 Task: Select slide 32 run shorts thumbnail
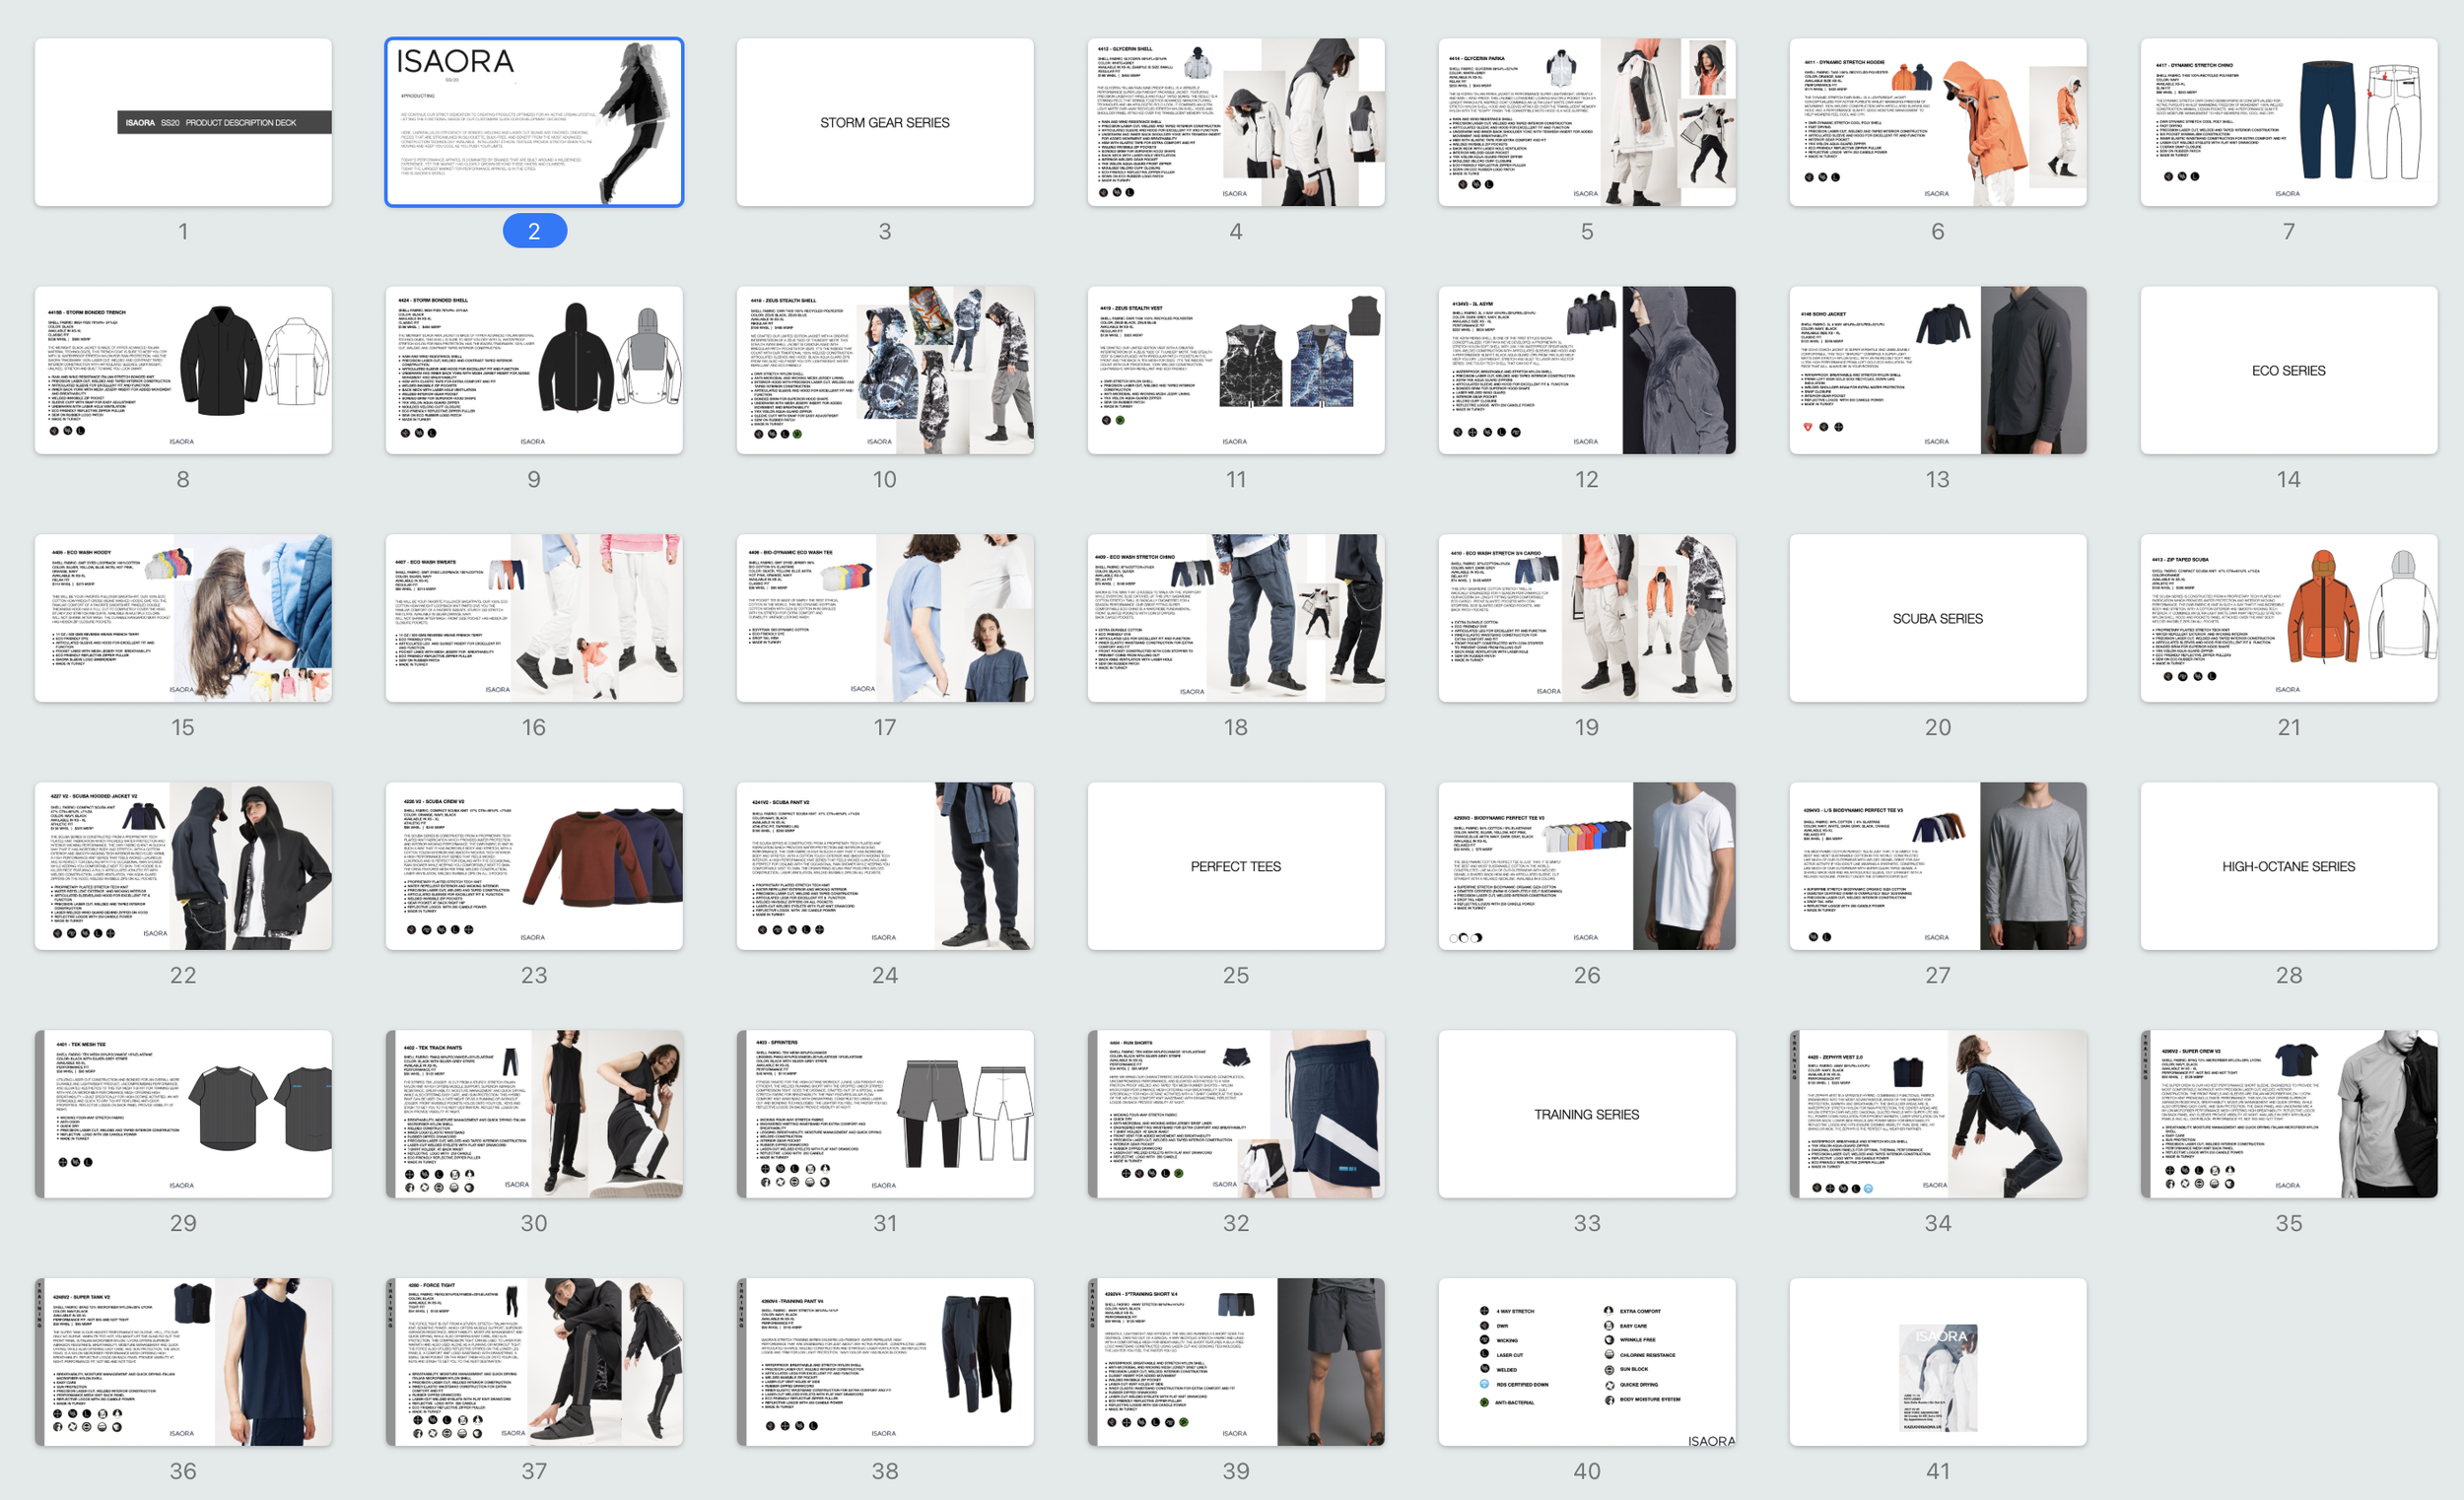[x=1235, y=1114]
